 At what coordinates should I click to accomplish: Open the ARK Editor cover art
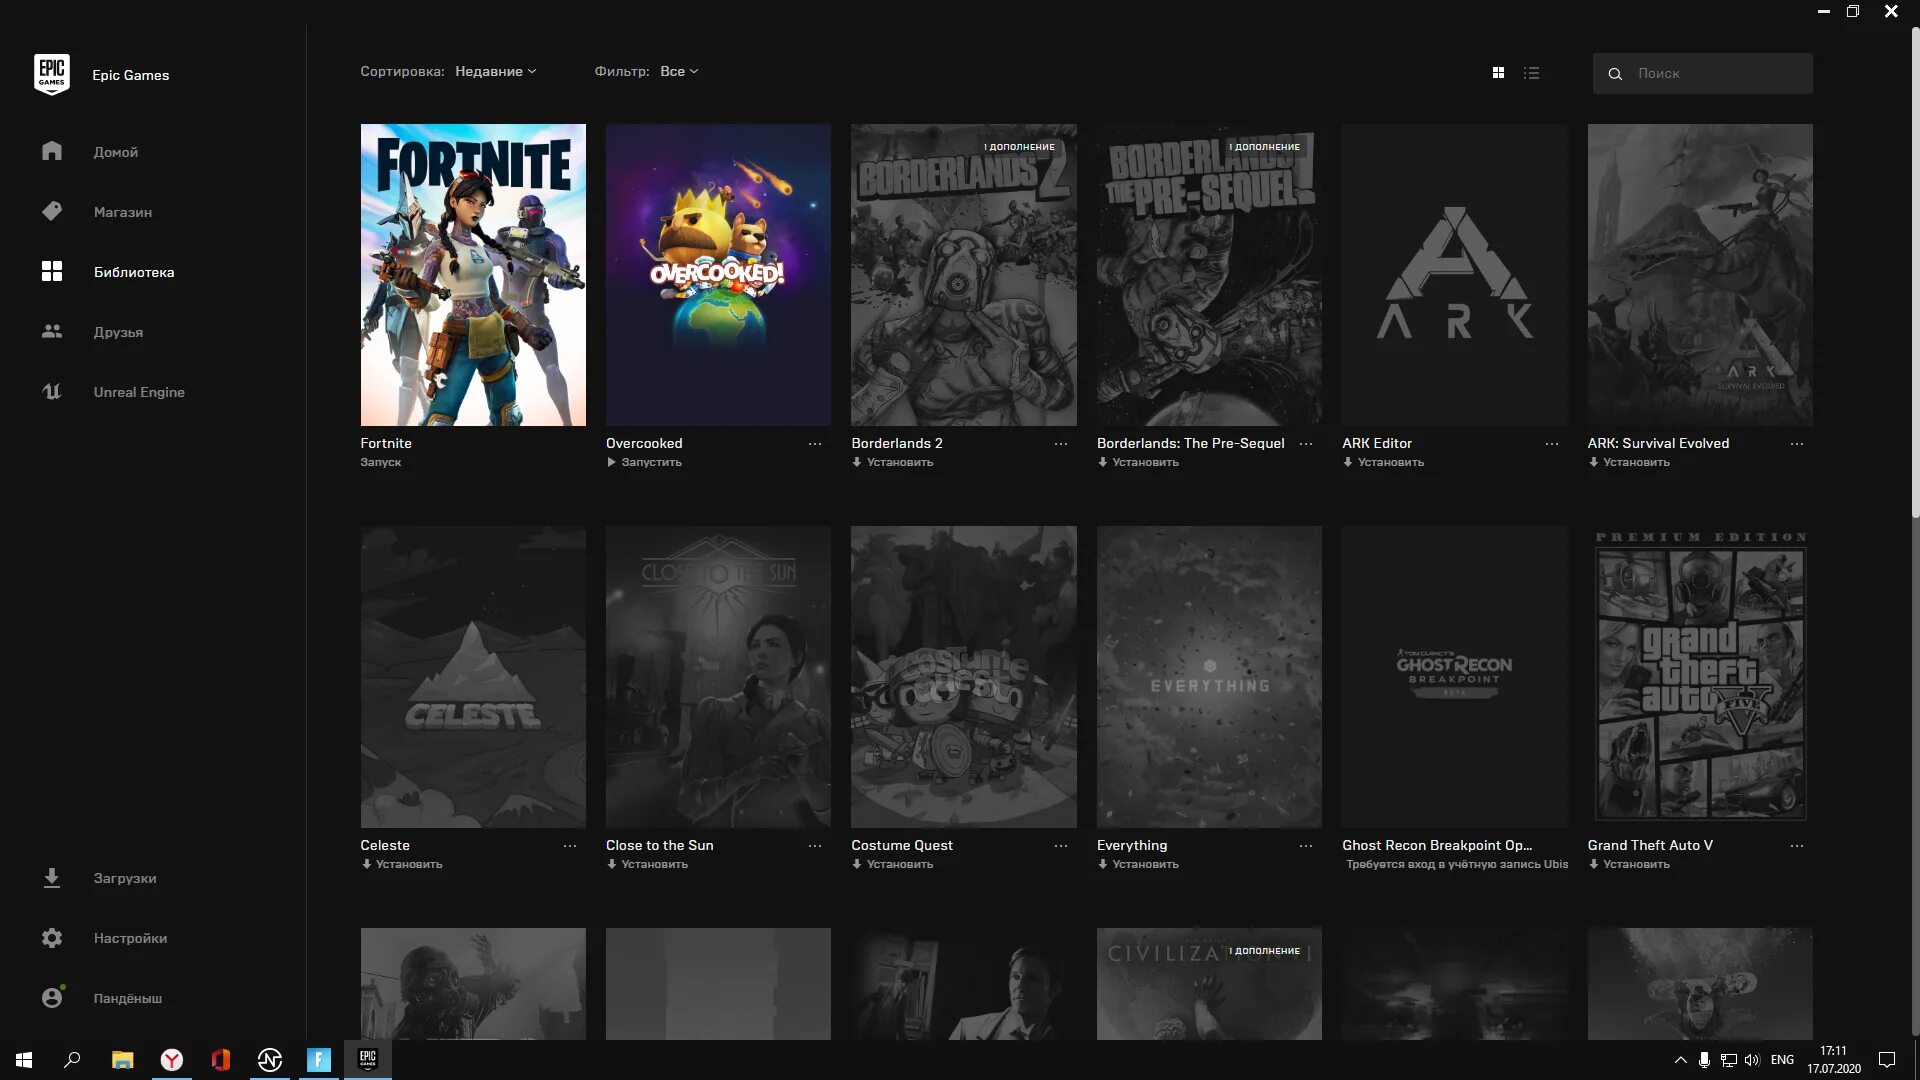[x=1454, y=275]
